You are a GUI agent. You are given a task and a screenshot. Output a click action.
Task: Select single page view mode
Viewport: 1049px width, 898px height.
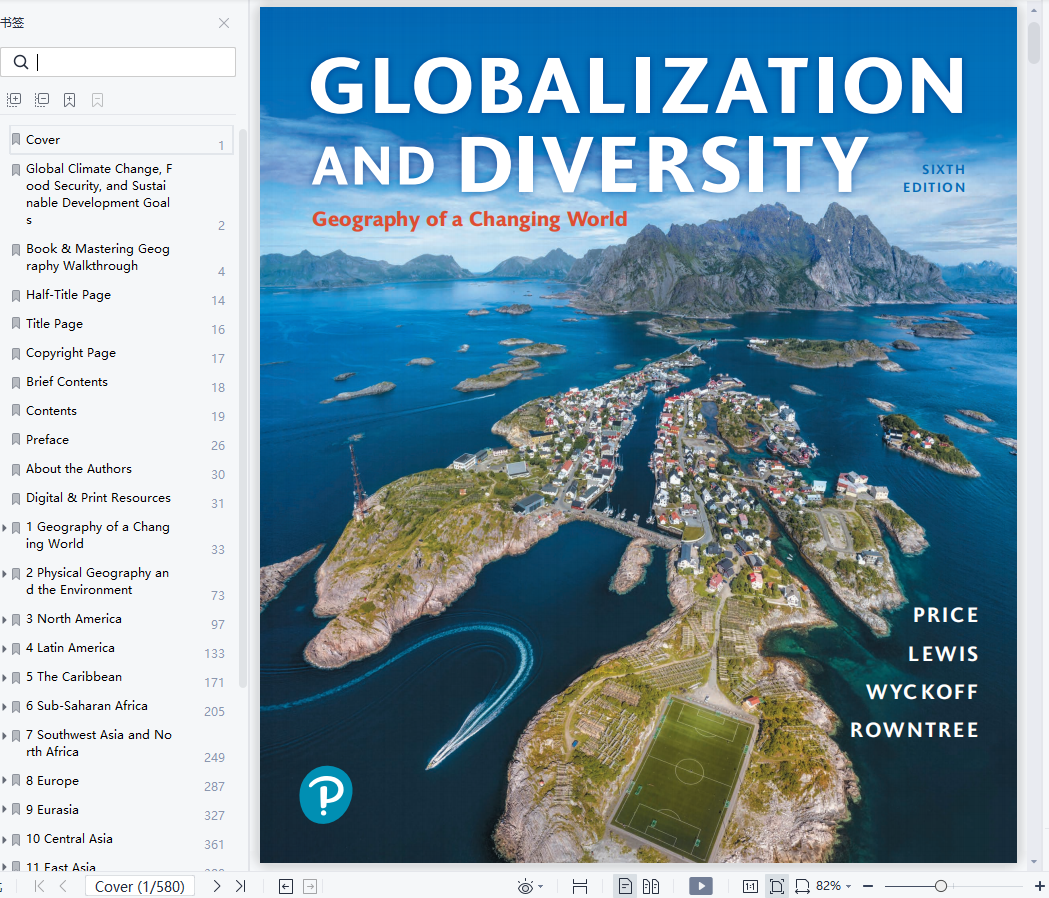625,887
